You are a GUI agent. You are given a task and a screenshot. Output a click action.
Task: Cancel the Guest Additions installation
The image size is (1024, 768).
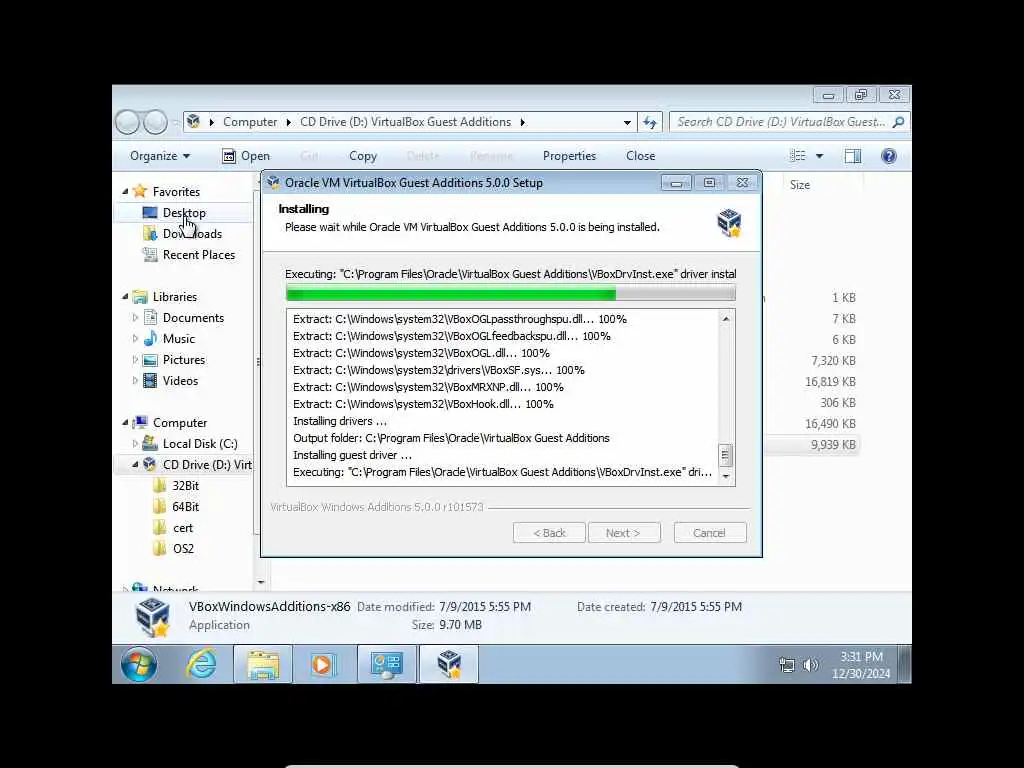709,533
